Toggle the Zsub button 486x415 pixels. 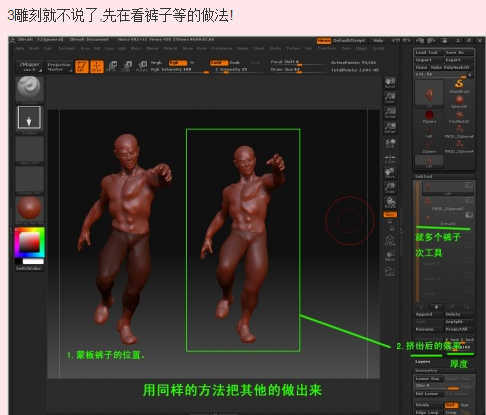[x=235, y=63]
